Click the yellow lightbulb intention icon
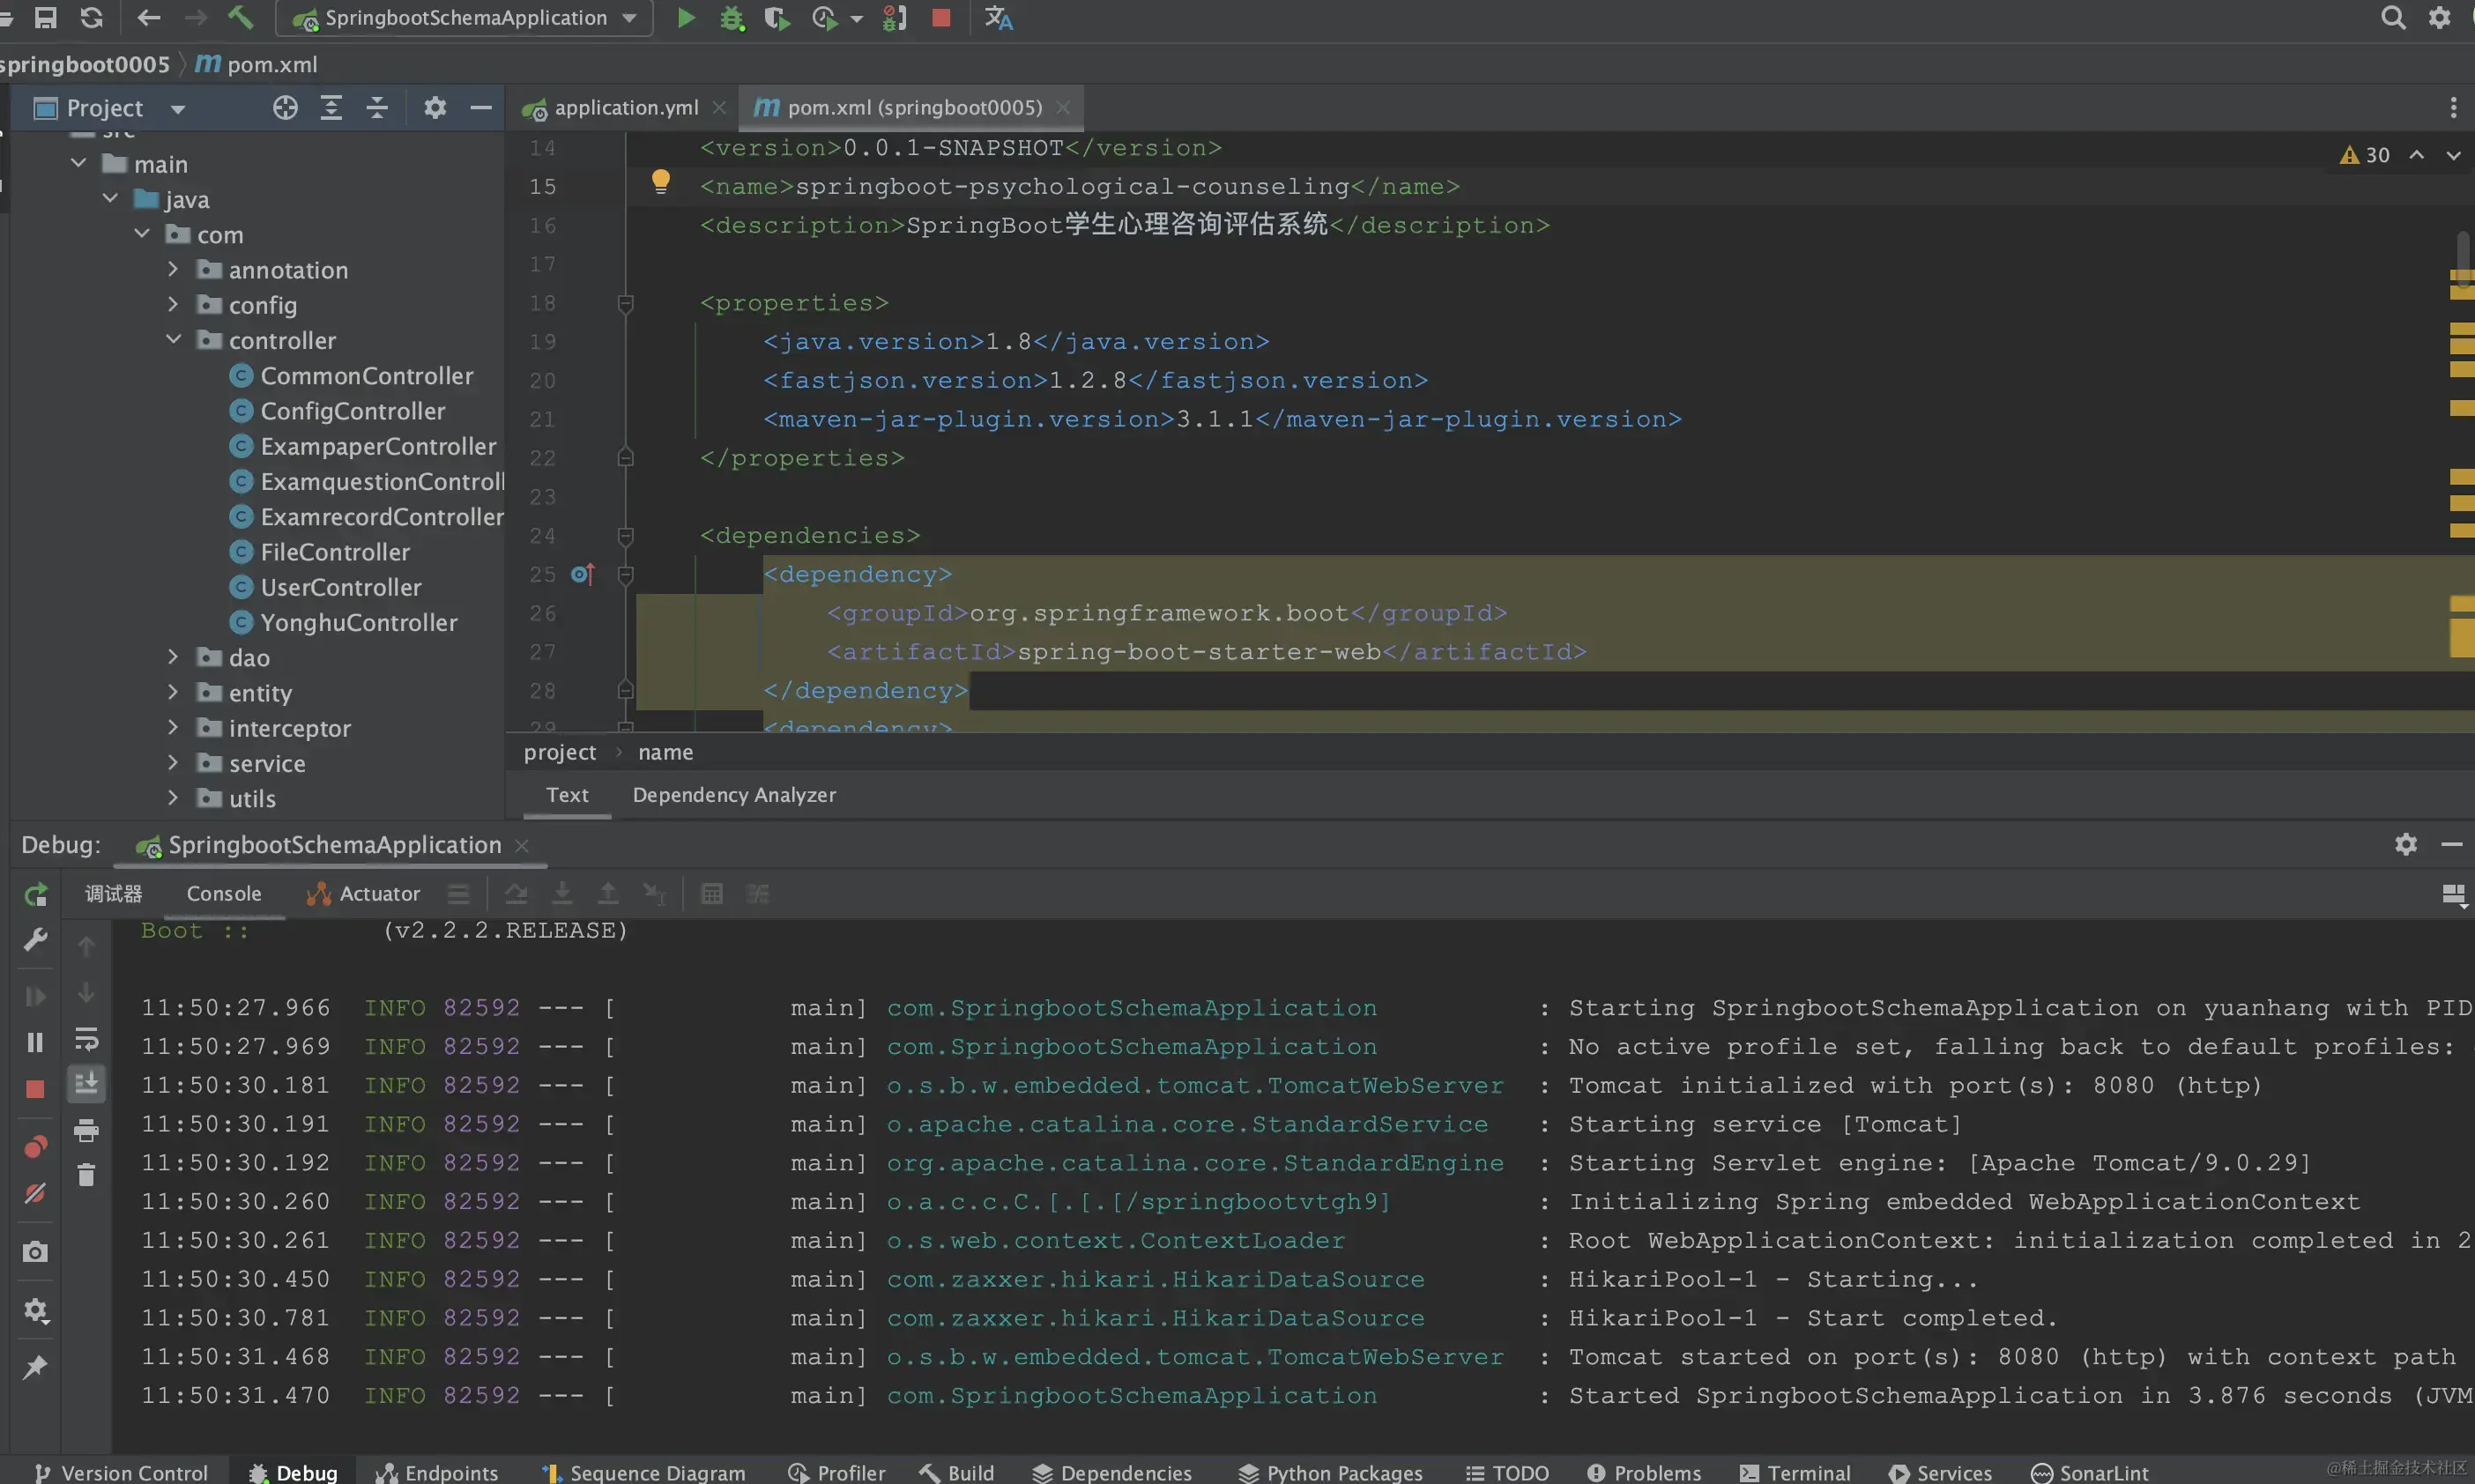The image size is (2475, 1484). click(660, 181)
